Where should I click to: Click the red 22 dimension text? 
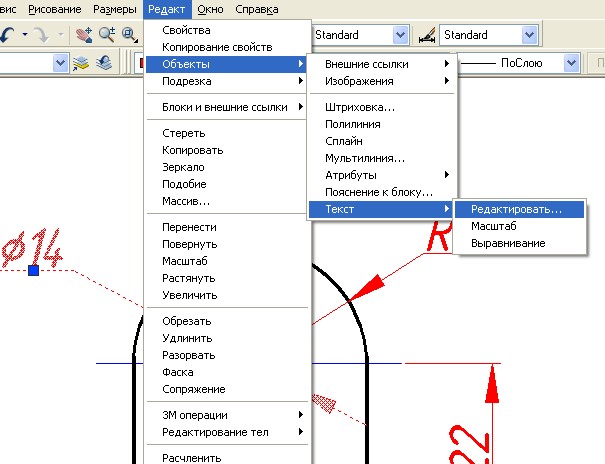469,444
